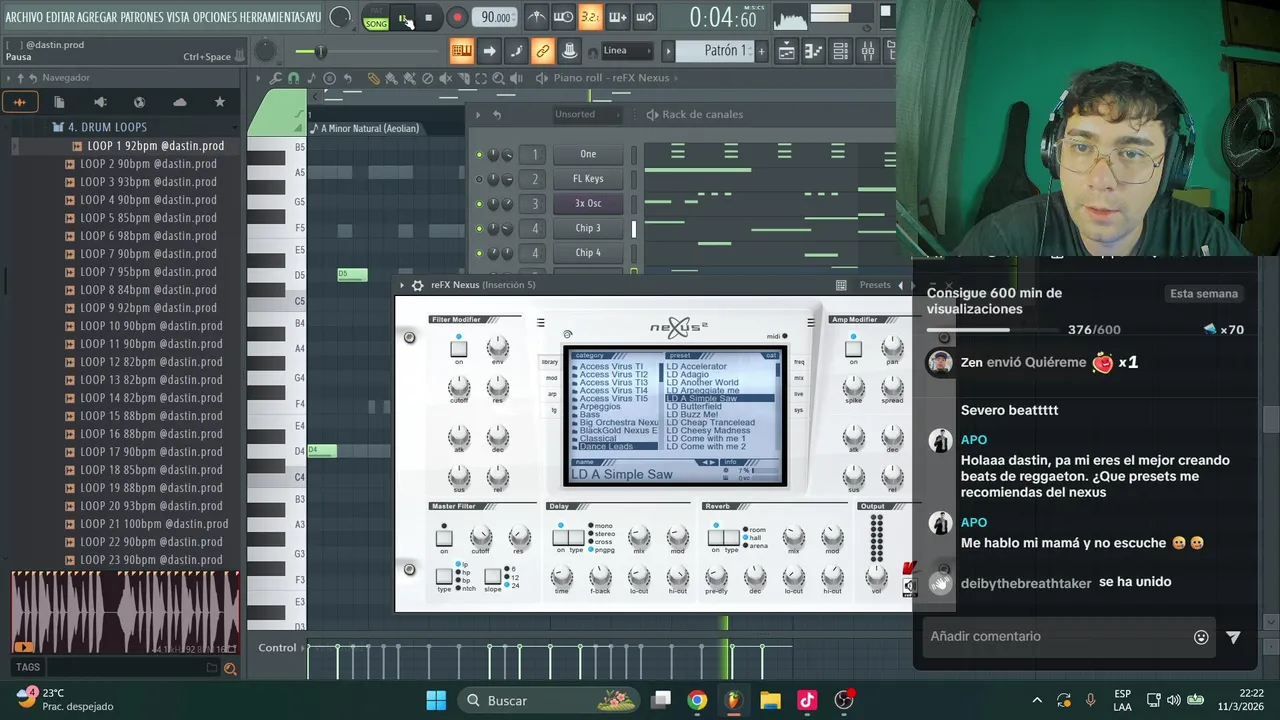Open the Nexus mod tab button

point(551,378)
